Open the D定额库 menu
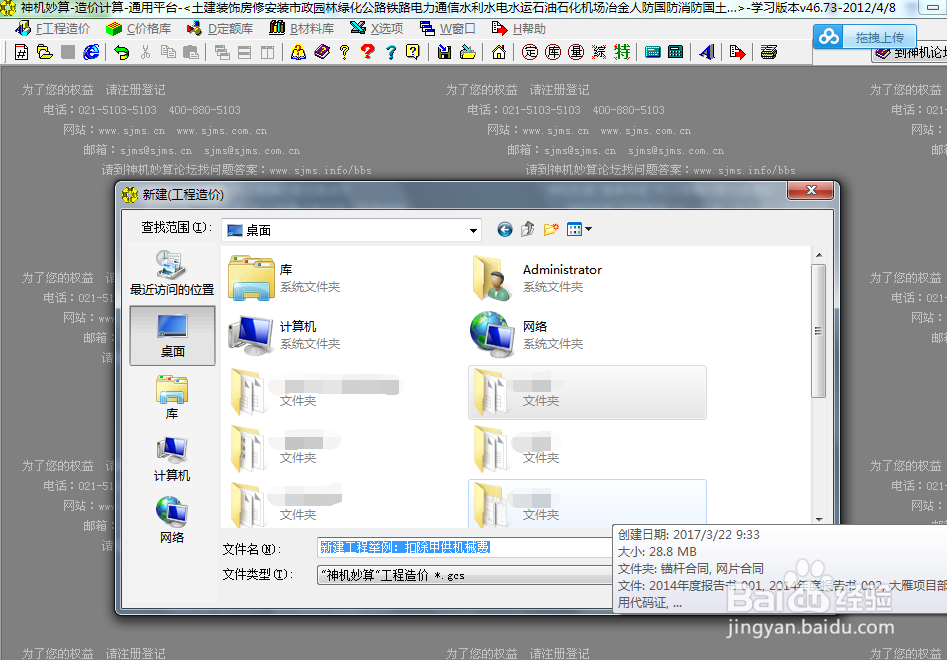 [x=220, y=28]
